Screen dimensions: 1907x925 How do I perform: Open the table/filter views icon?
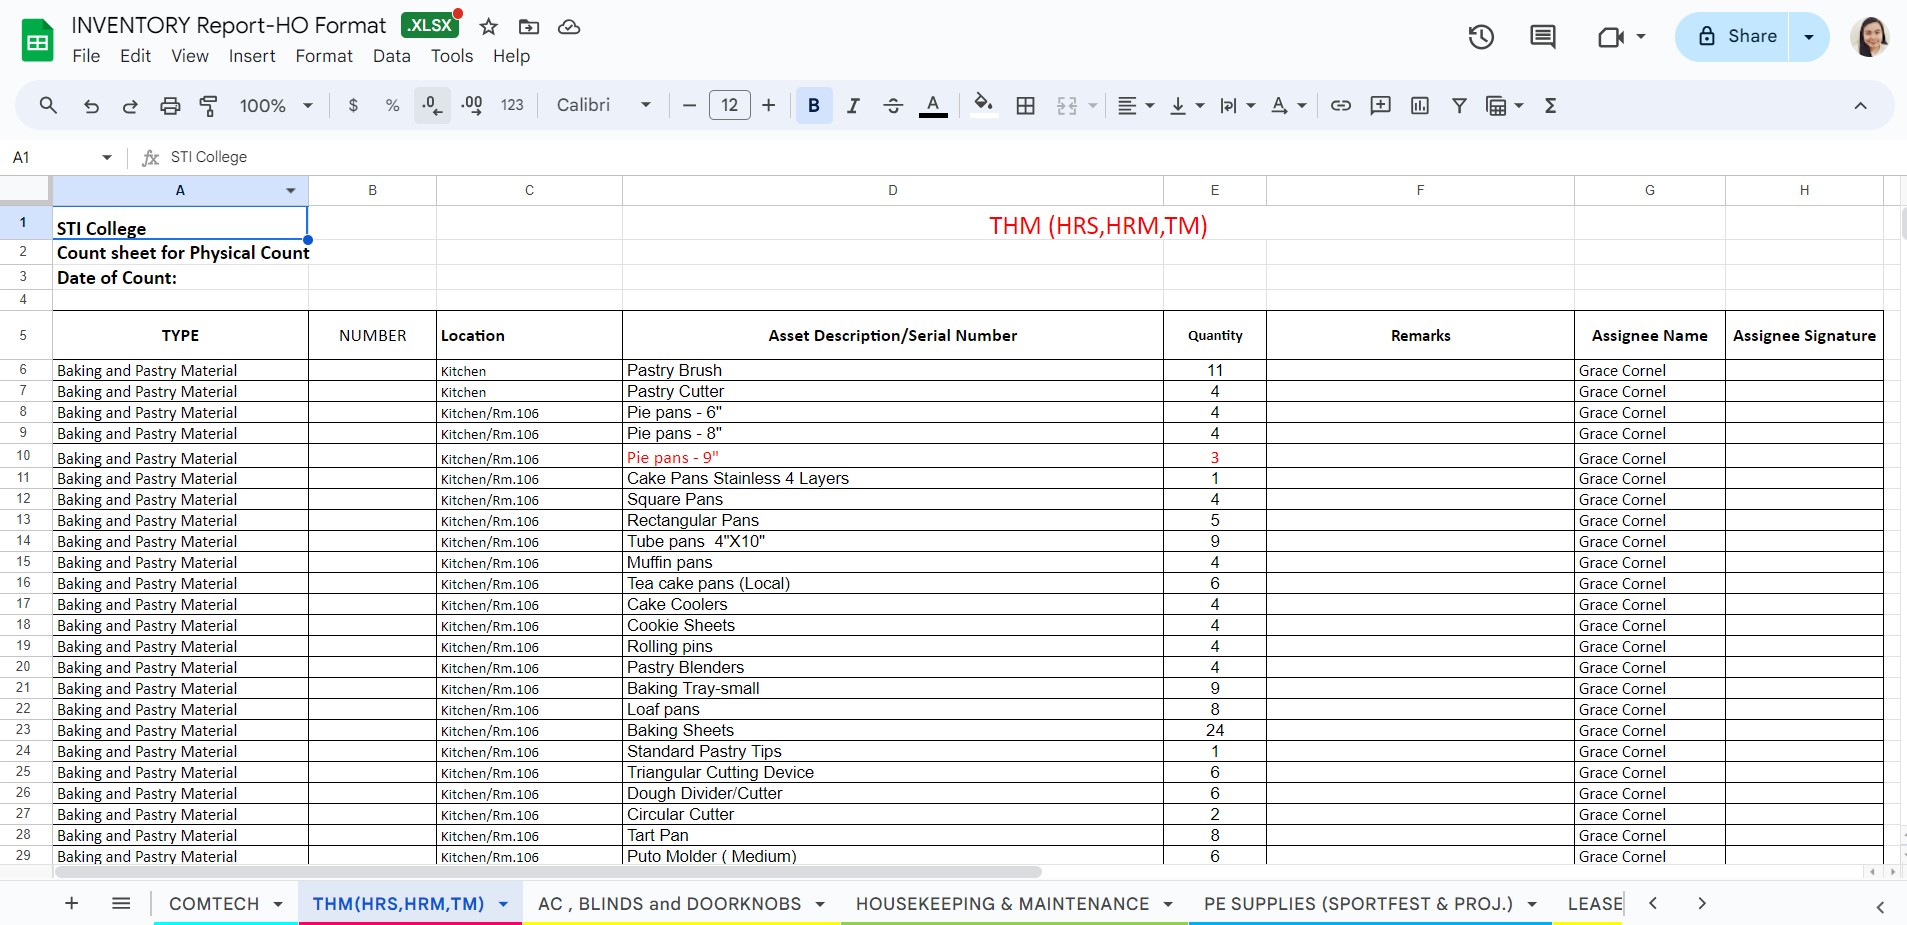(x=1497, y=105)
